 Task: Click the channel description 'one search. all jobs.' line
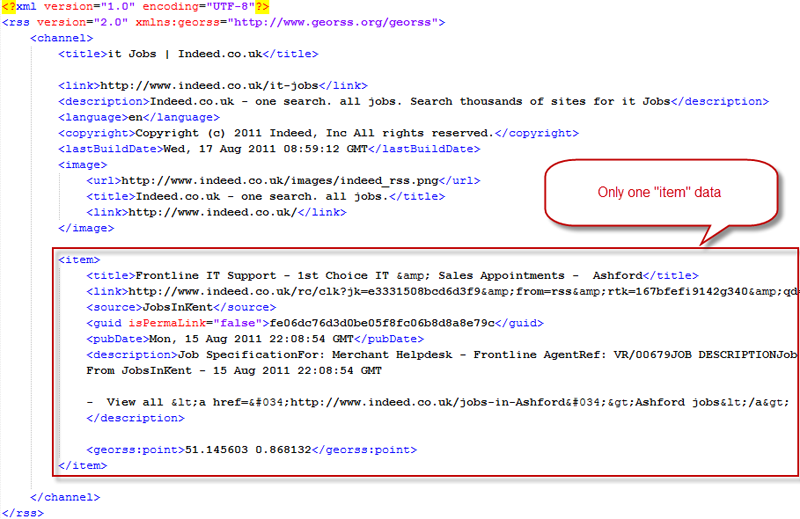pyautogui.click(x=413, y=102)
